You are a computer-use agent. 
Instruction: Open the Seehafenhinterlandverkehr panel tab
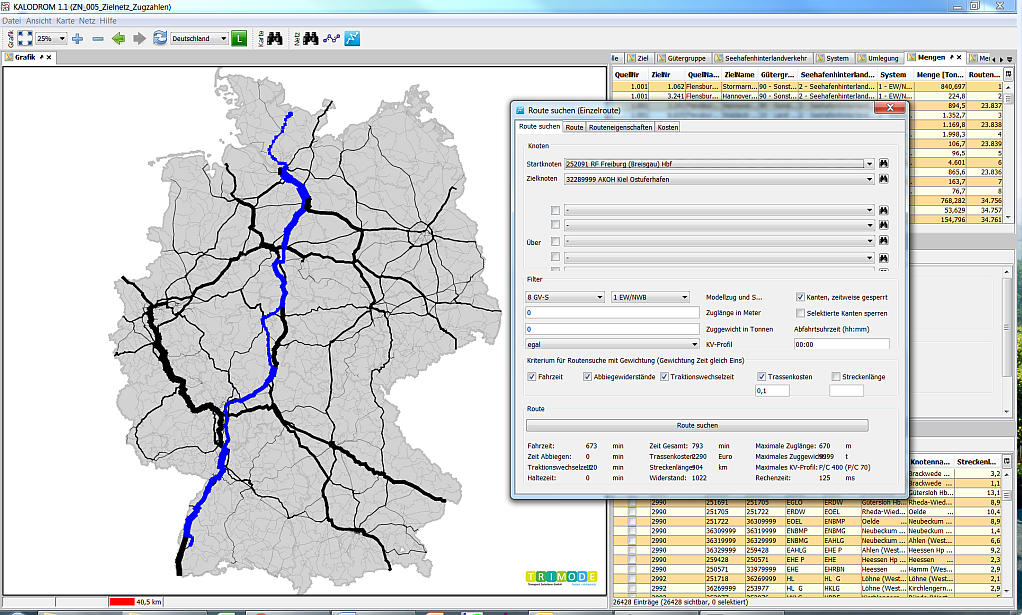pos(761,58)
